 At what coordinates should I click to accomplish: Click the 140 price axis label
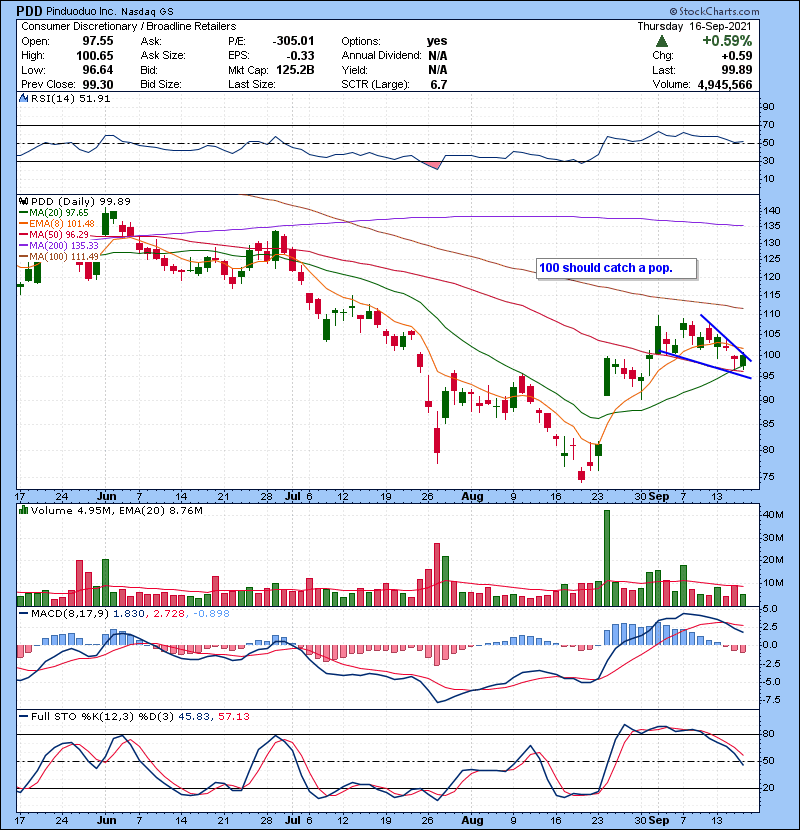pos(772,211)
